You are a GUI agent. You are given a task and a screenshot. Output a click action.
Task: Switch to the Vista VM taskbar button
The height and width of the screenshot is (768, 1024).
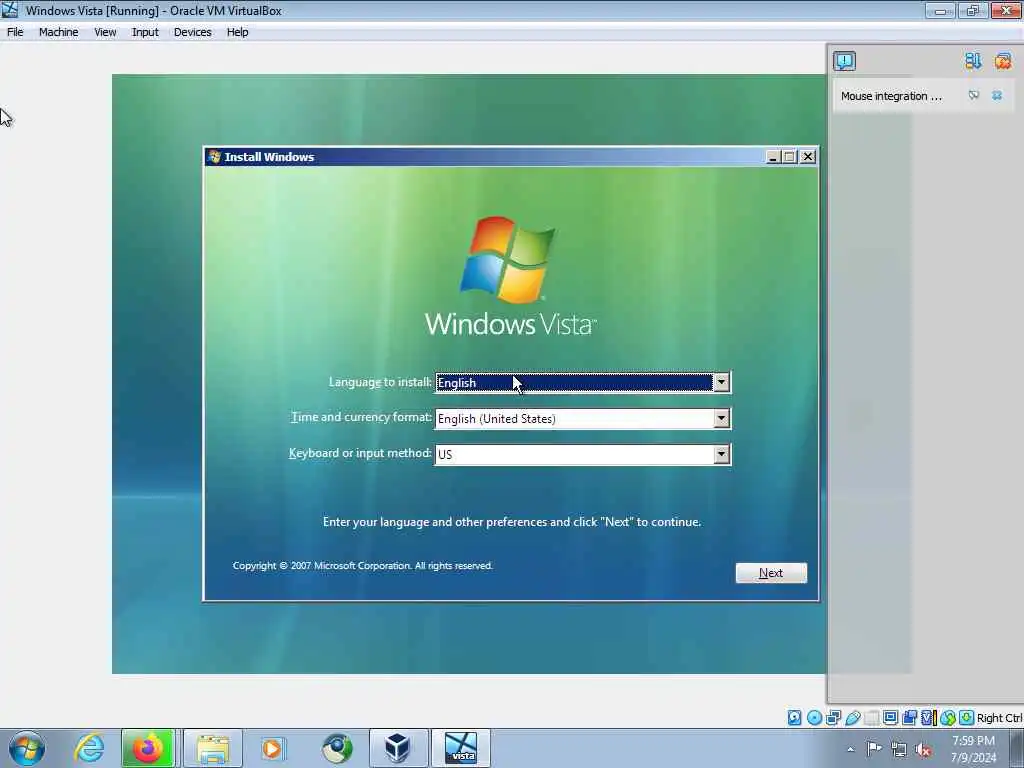pyautogui.click(x=461, y=748)
